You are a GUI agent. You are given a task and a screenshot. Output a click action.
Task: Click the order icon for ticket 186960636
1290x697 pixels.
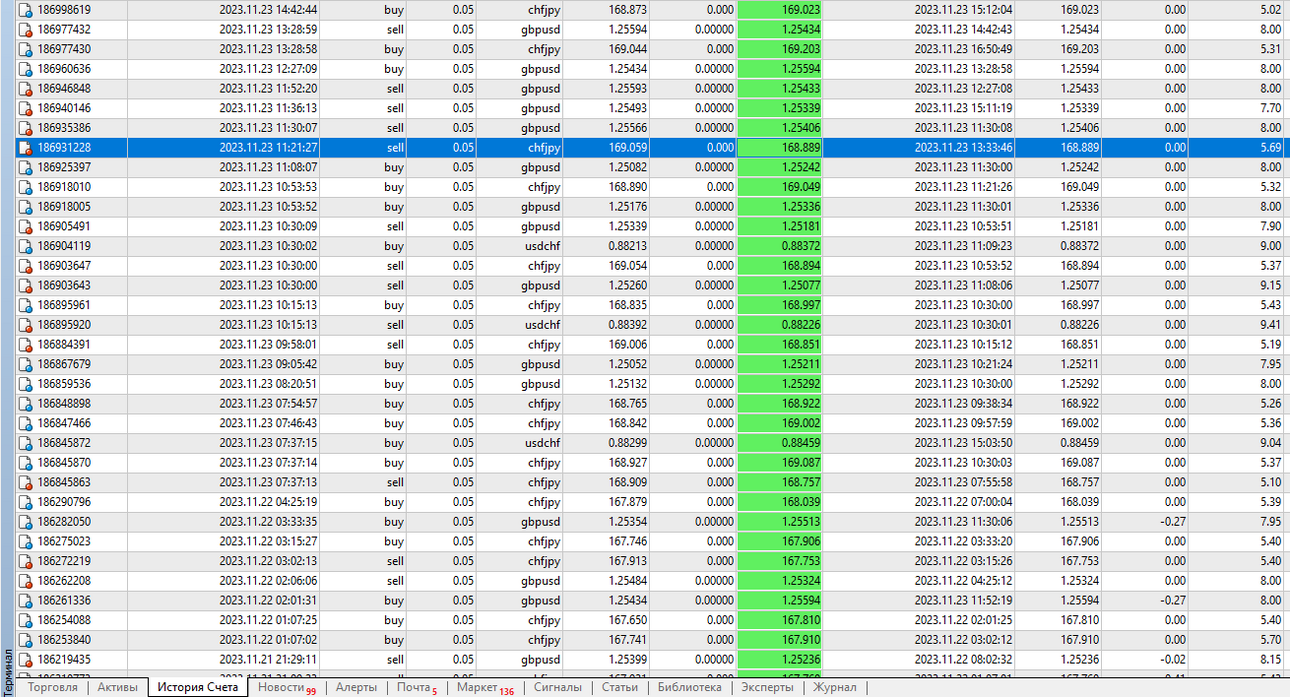pos(25,69)
